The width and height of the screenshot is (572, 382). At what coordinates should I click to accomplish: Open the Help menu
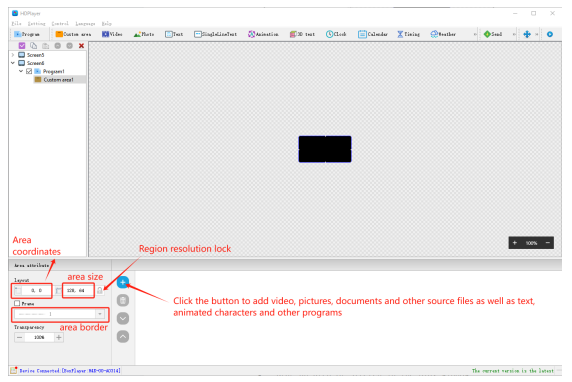point(107,23)
